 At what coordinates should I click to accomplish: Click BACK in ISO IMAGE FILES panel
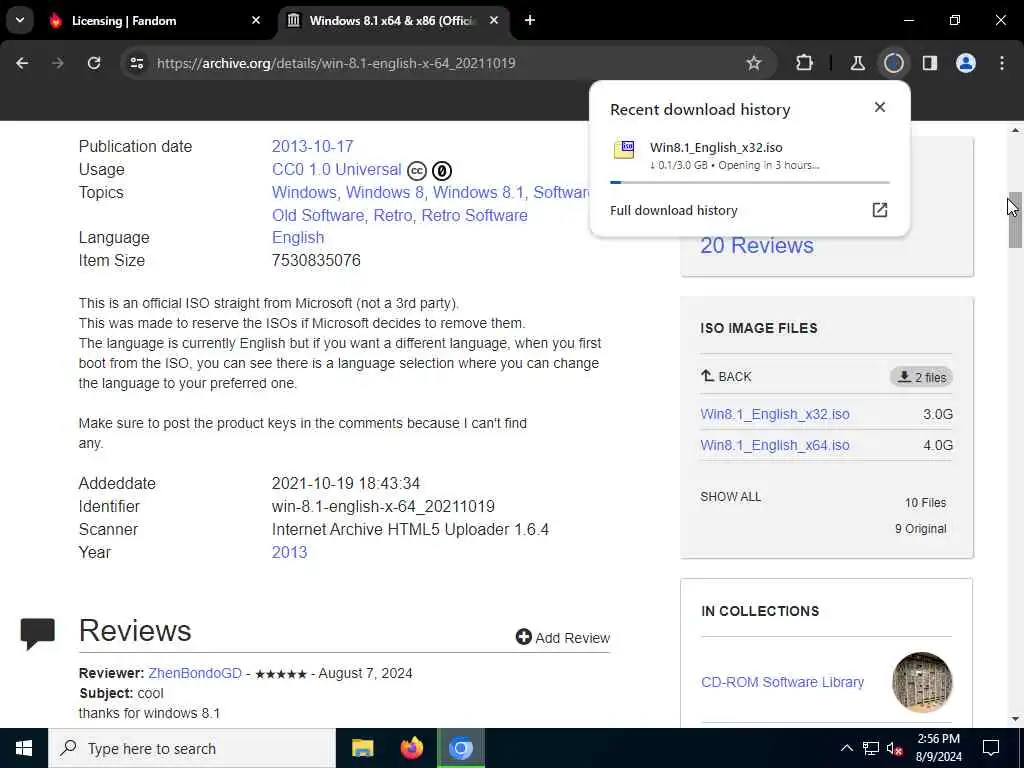726,376
